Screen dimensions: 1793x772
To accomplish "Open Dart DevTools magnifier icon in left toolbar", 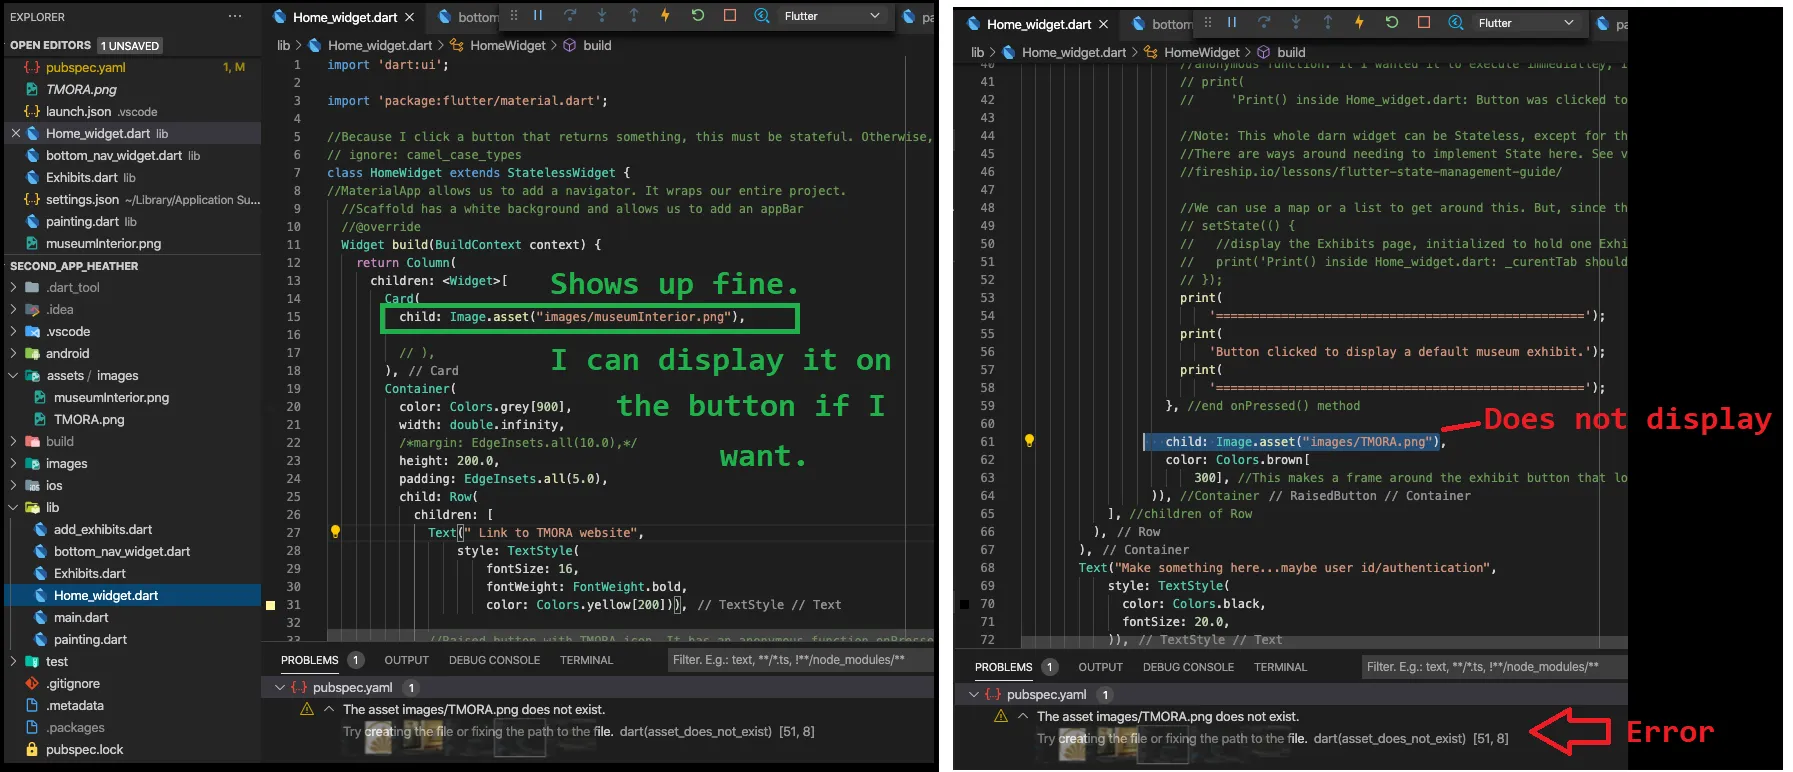I will coord(762,16).
